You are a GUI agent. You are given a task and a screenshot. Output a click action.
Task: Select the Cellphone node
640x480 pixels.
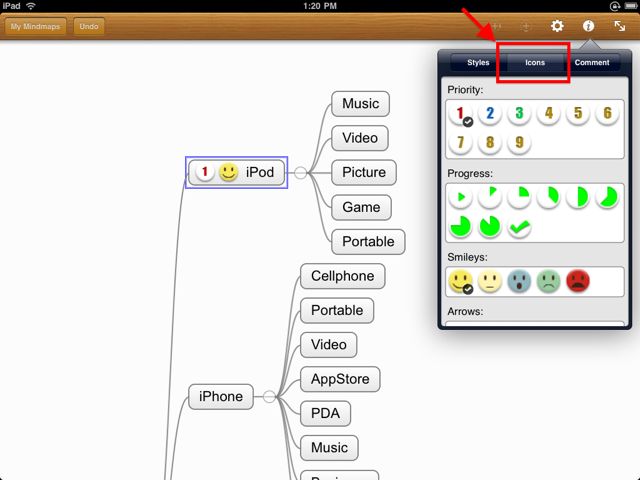point(342,276)
